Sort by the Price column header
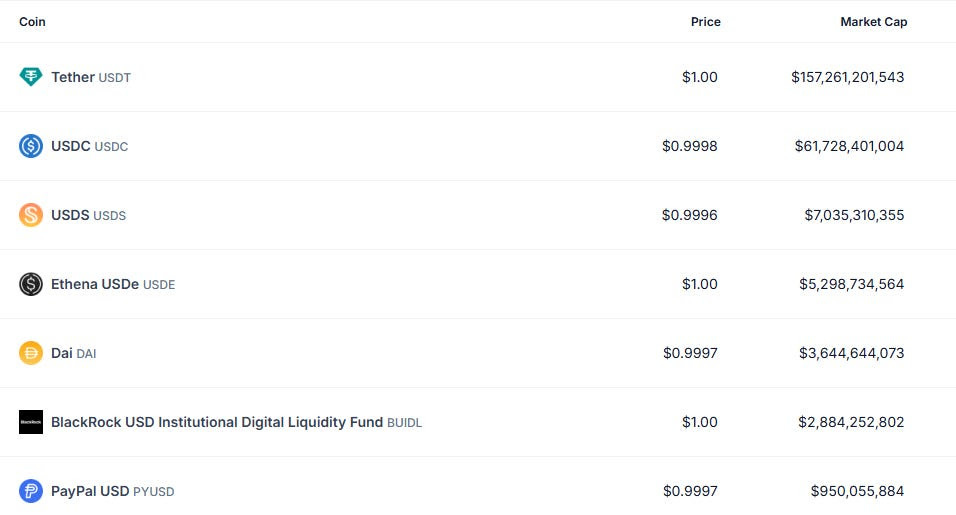Screen dimensions: 956x515 pos(705,22)
